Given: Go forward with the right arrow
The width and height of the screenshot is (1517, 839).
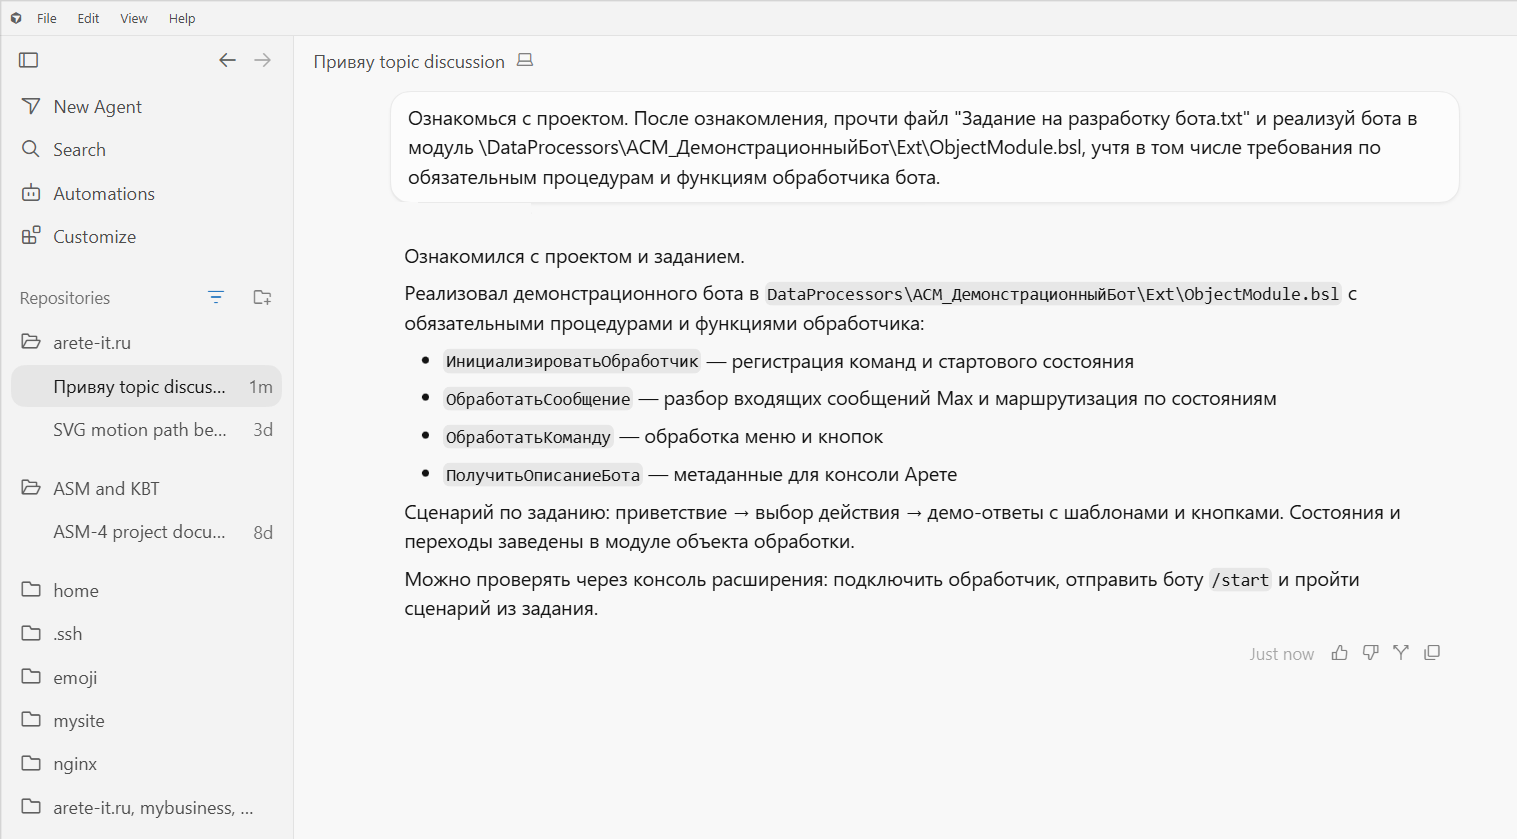Looking at the screenshot, I should tap(262, 60).
